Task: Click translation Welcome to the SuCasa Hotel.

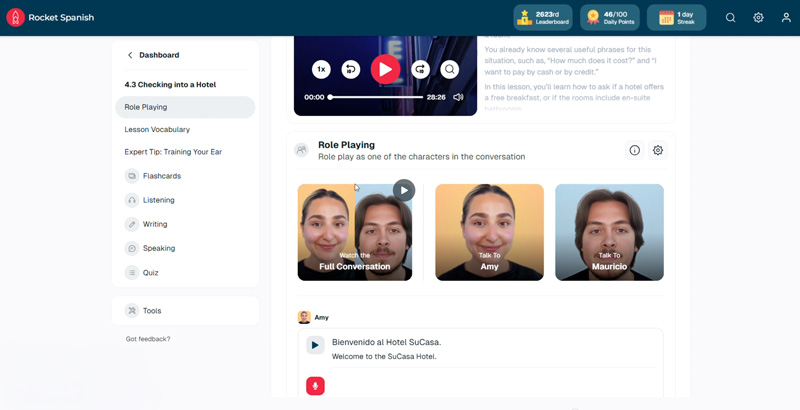Action: 384,356
